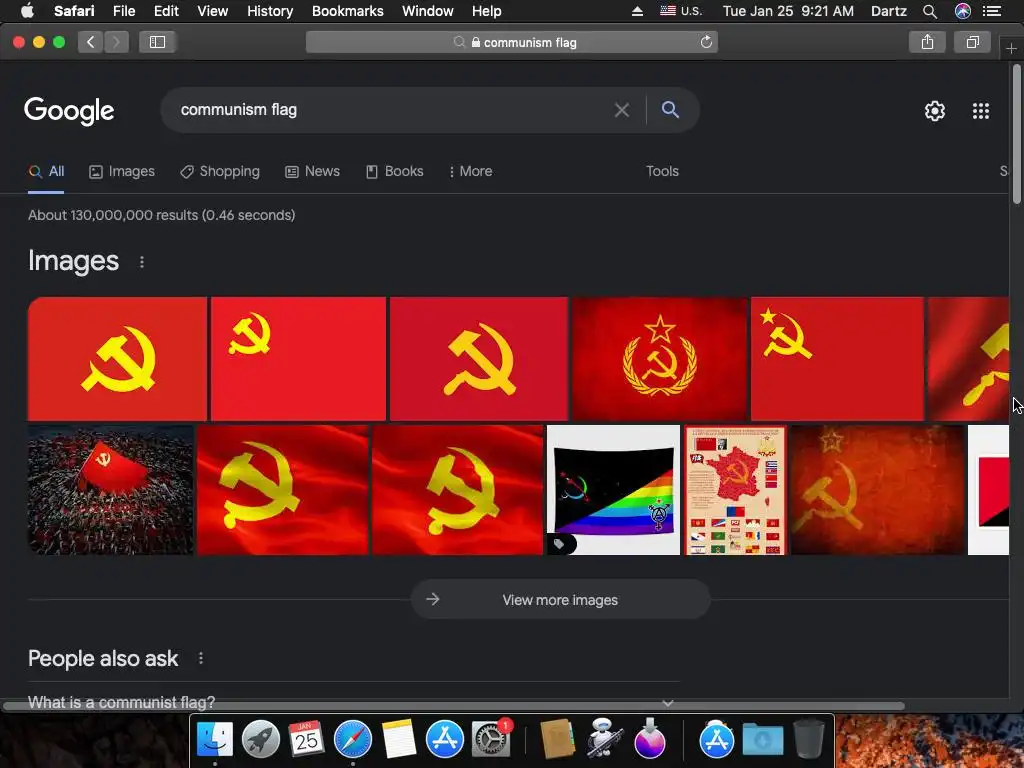Open the Help menu

tap(487, 11)
